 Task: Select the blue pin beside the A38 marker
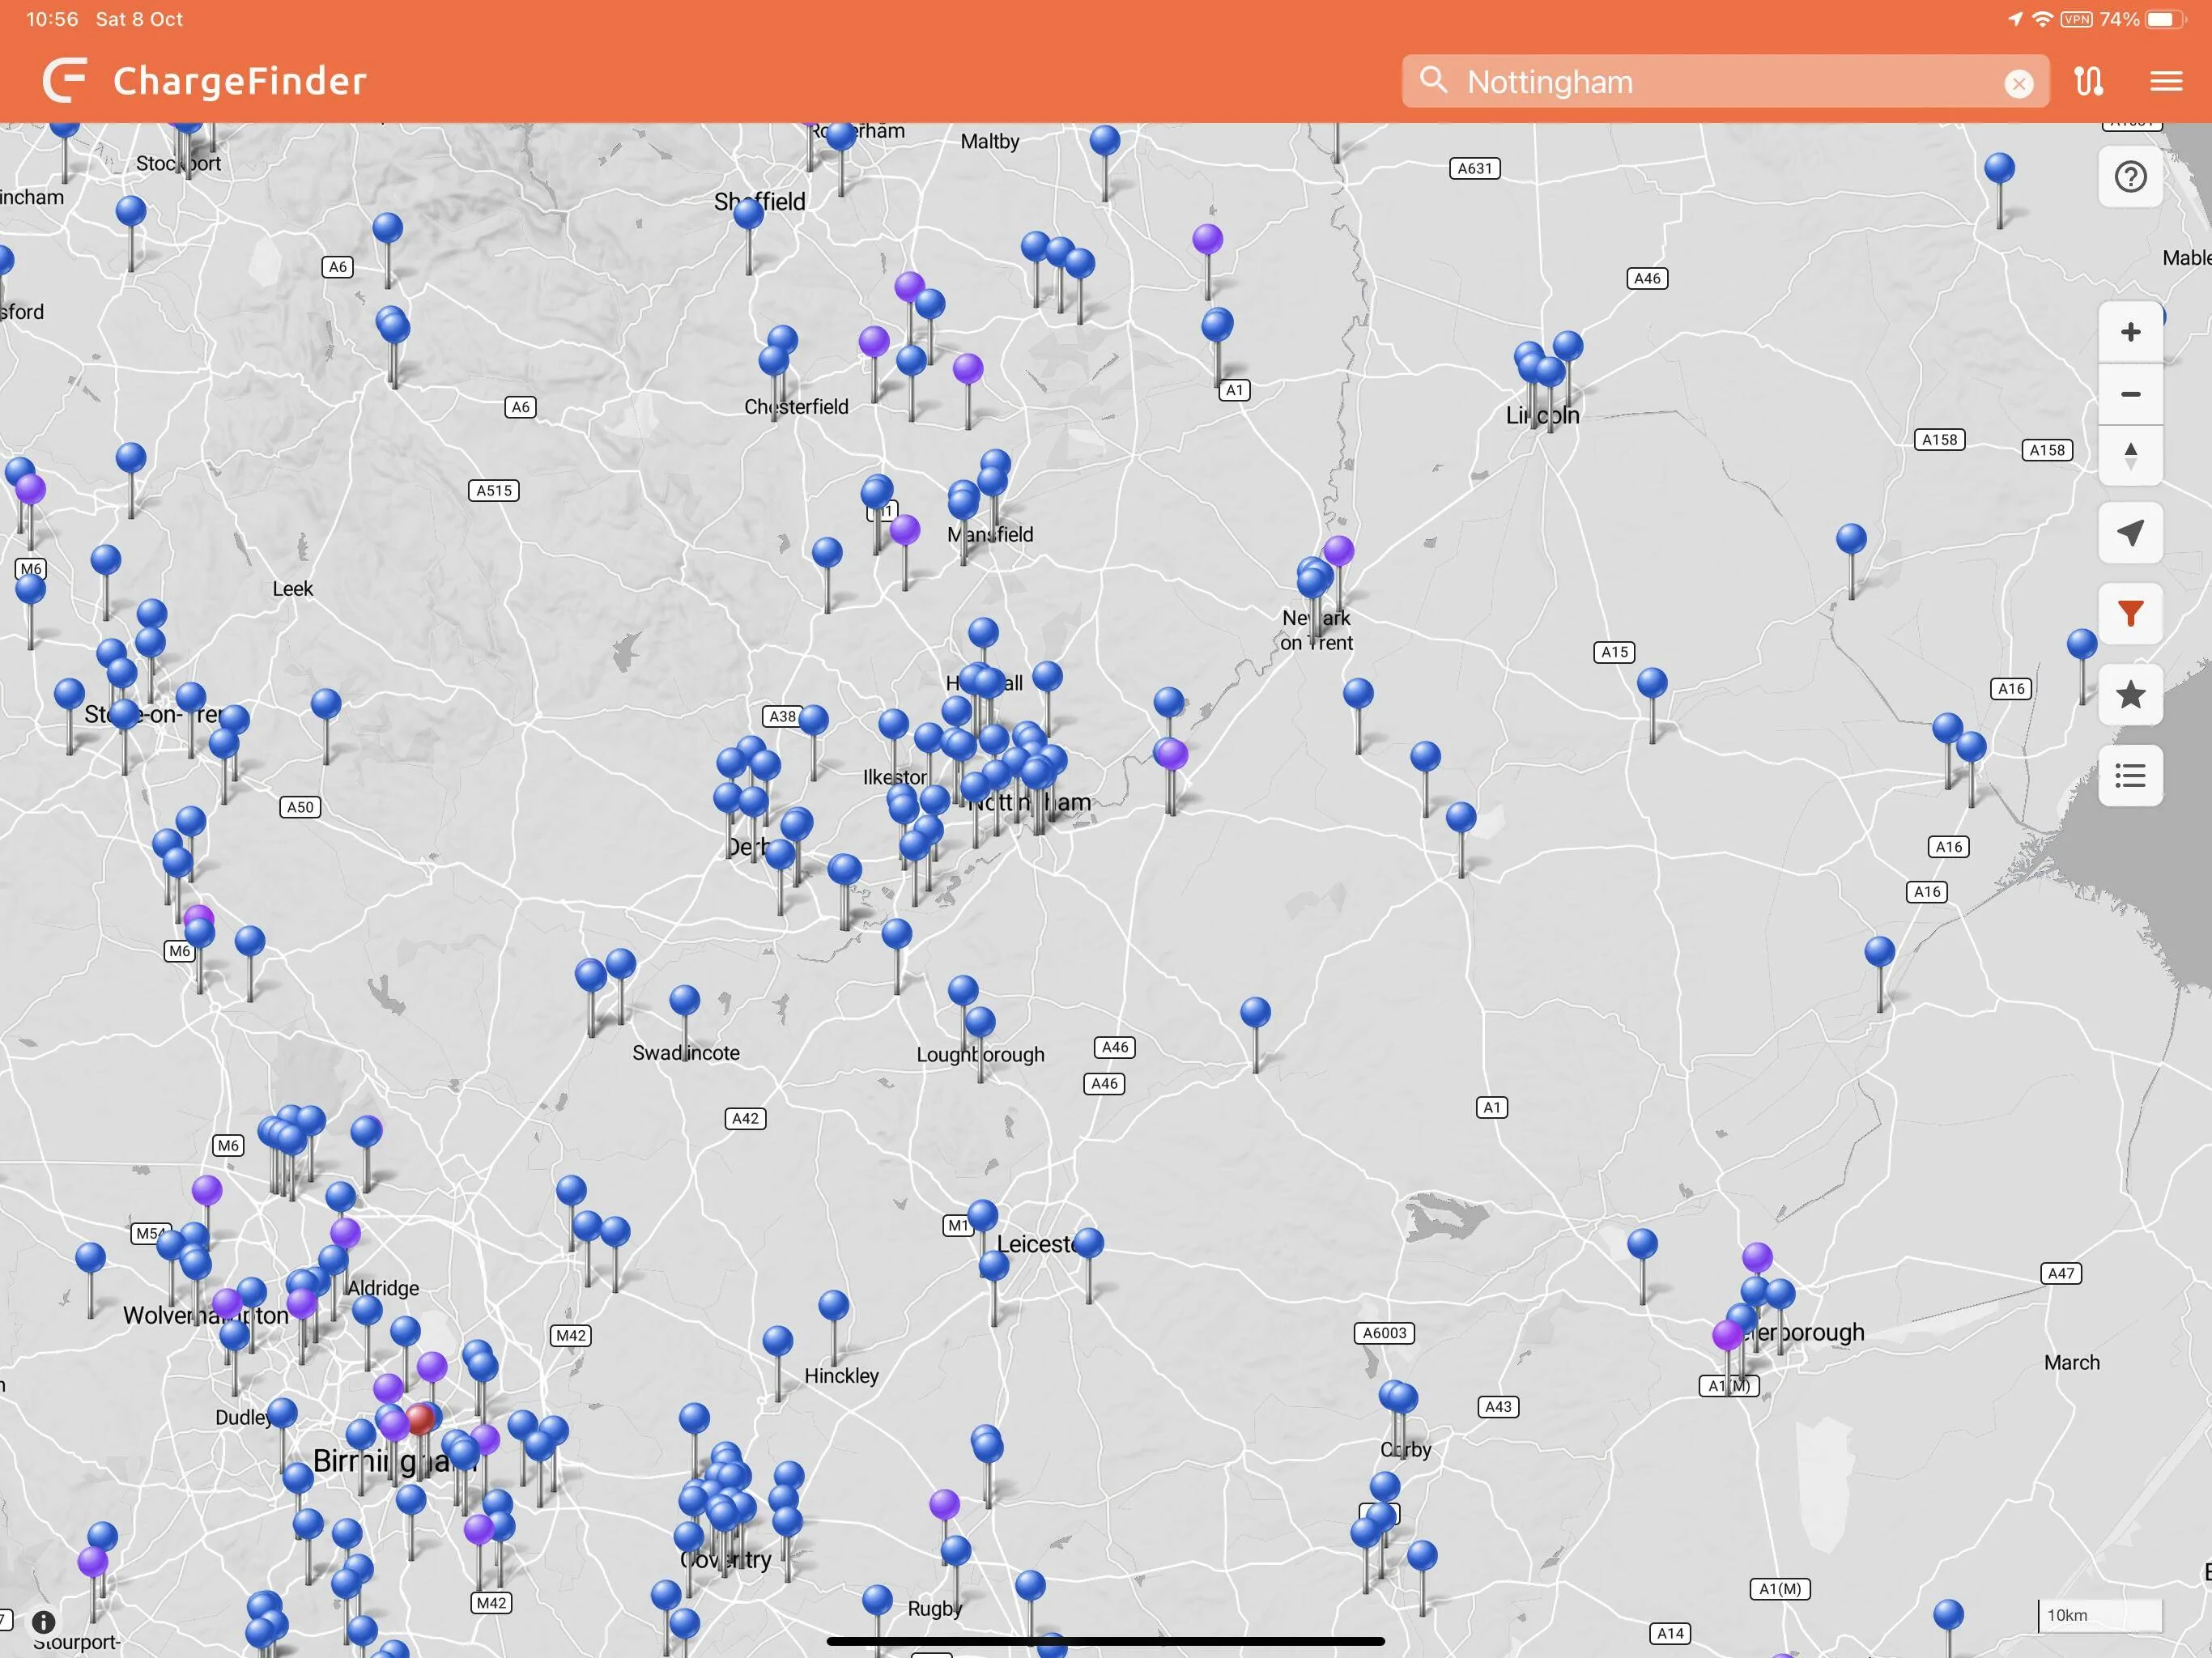[x=813, y=719]
